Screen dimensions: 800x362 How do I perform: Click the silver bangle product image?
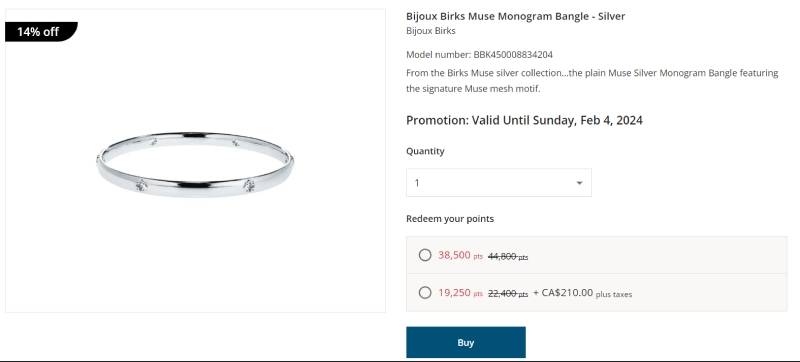[x=195, y=165]
